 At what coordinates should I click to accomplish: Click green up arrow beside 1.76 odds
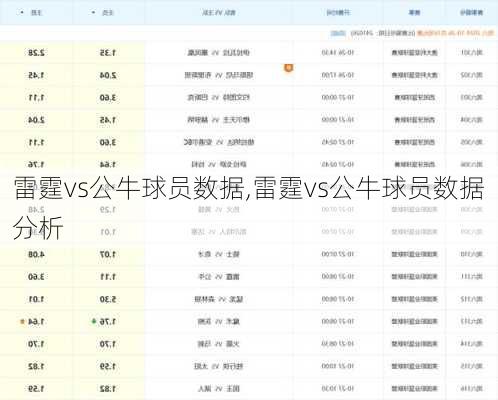94,321
